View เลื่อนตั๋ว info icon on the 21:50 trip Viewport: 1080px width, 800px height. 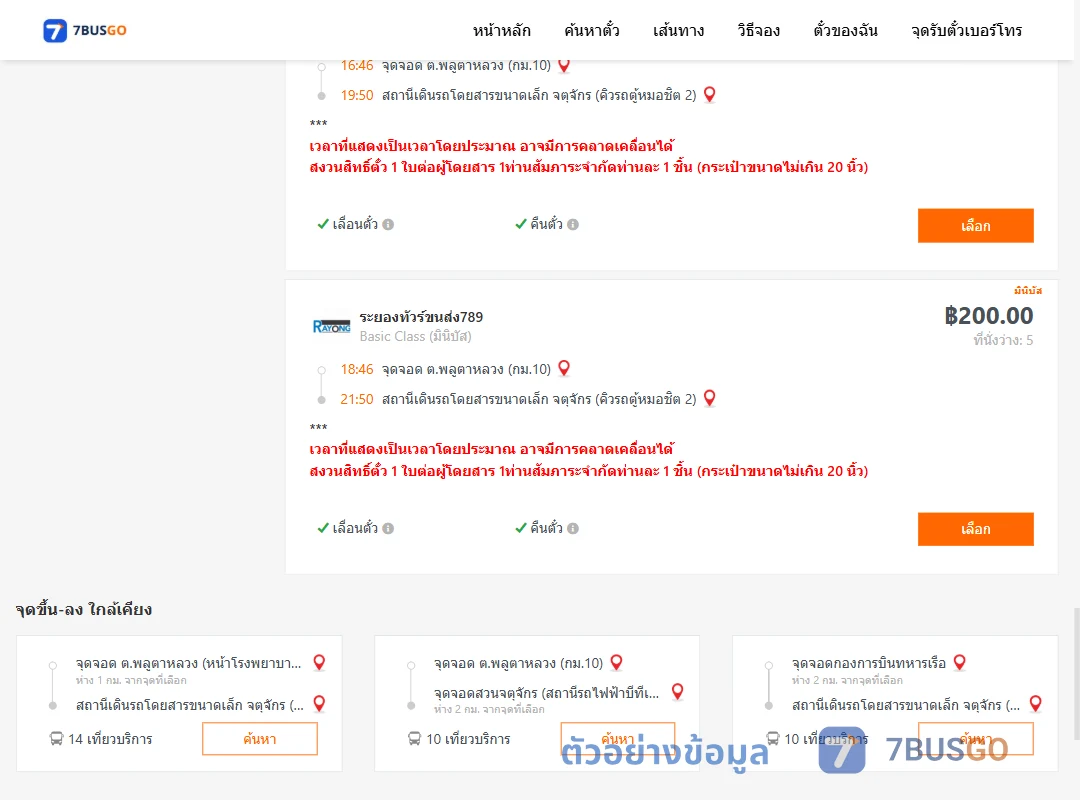(x=388, y=529)
